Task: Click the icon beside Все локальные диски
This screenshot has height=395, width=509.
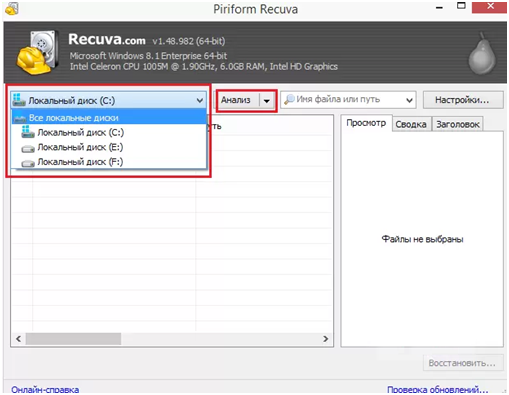Action: point(20,118)
